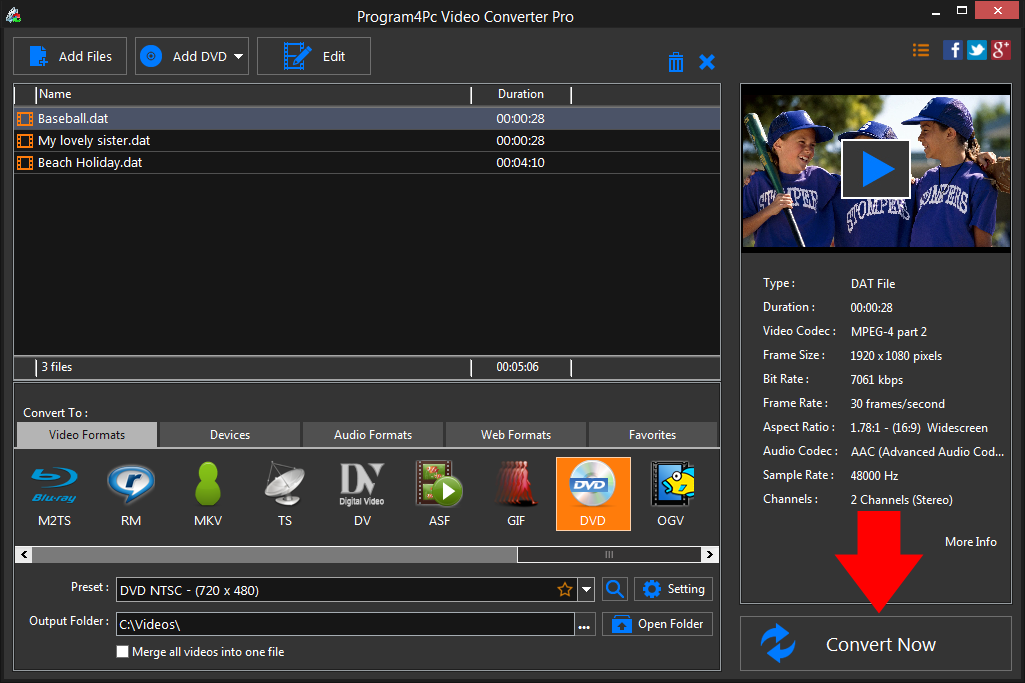
Task: Click the output folder browse ellipsis button
Action: 585,625
